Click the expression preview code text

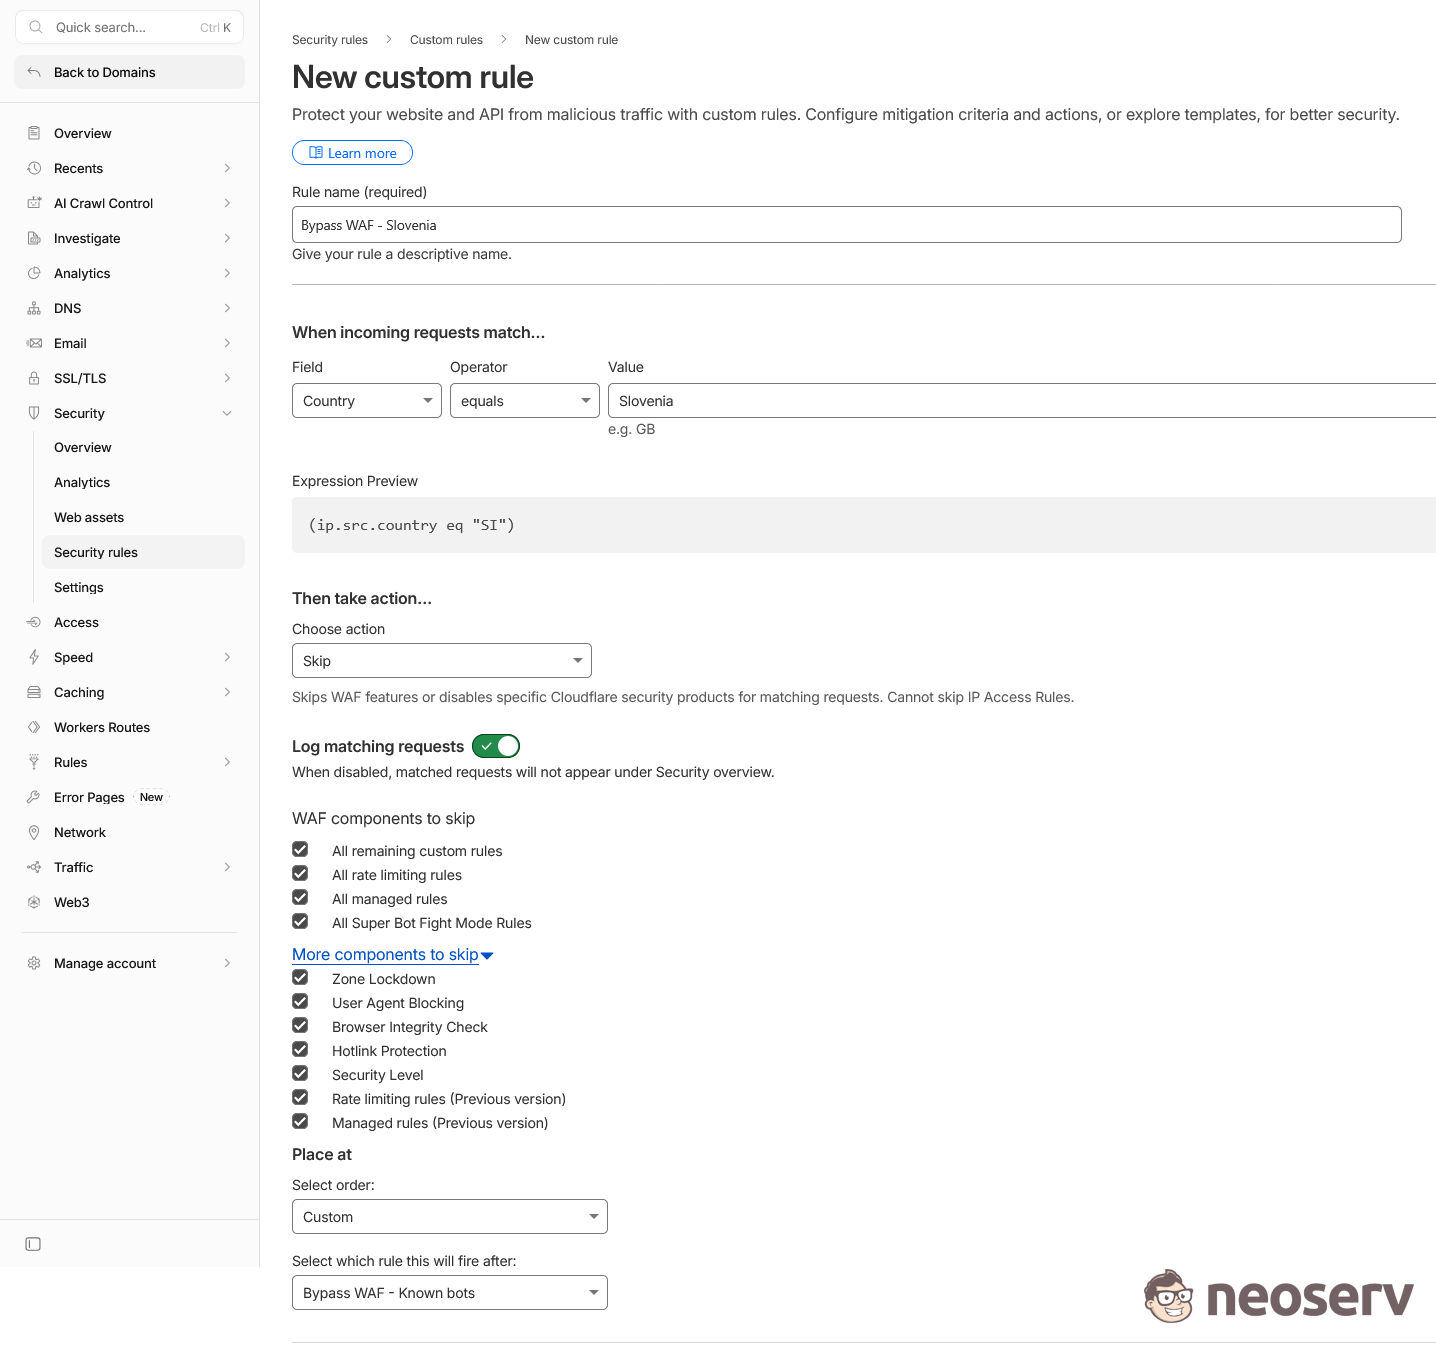(411, 525)
